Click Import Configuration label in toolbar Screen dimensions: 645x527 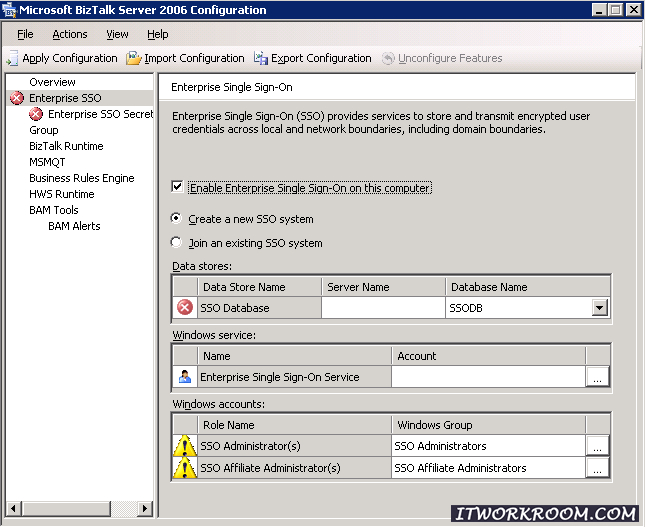(194, 58)
